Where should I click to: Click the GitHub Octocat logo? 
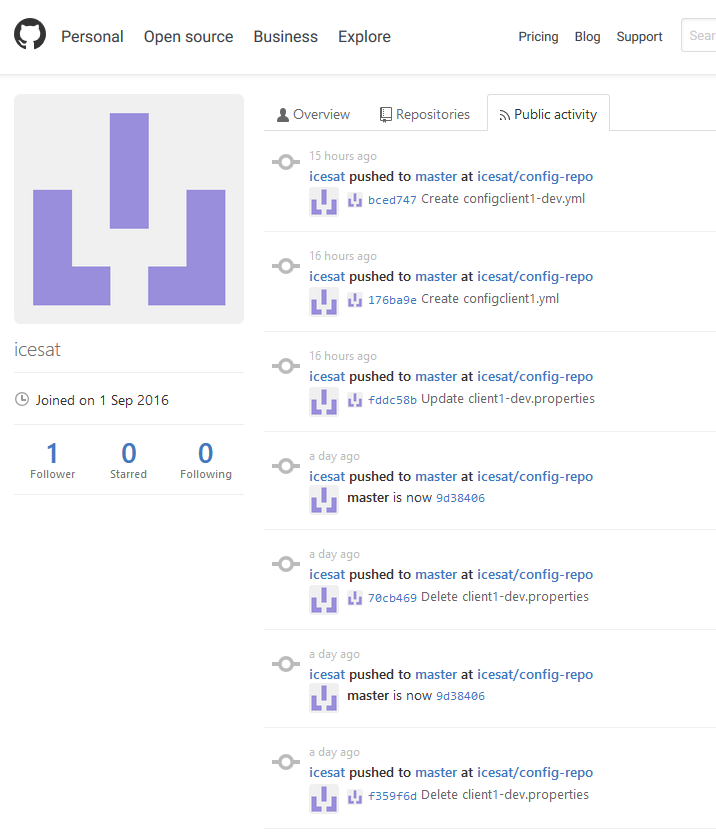tap(30, 35)
